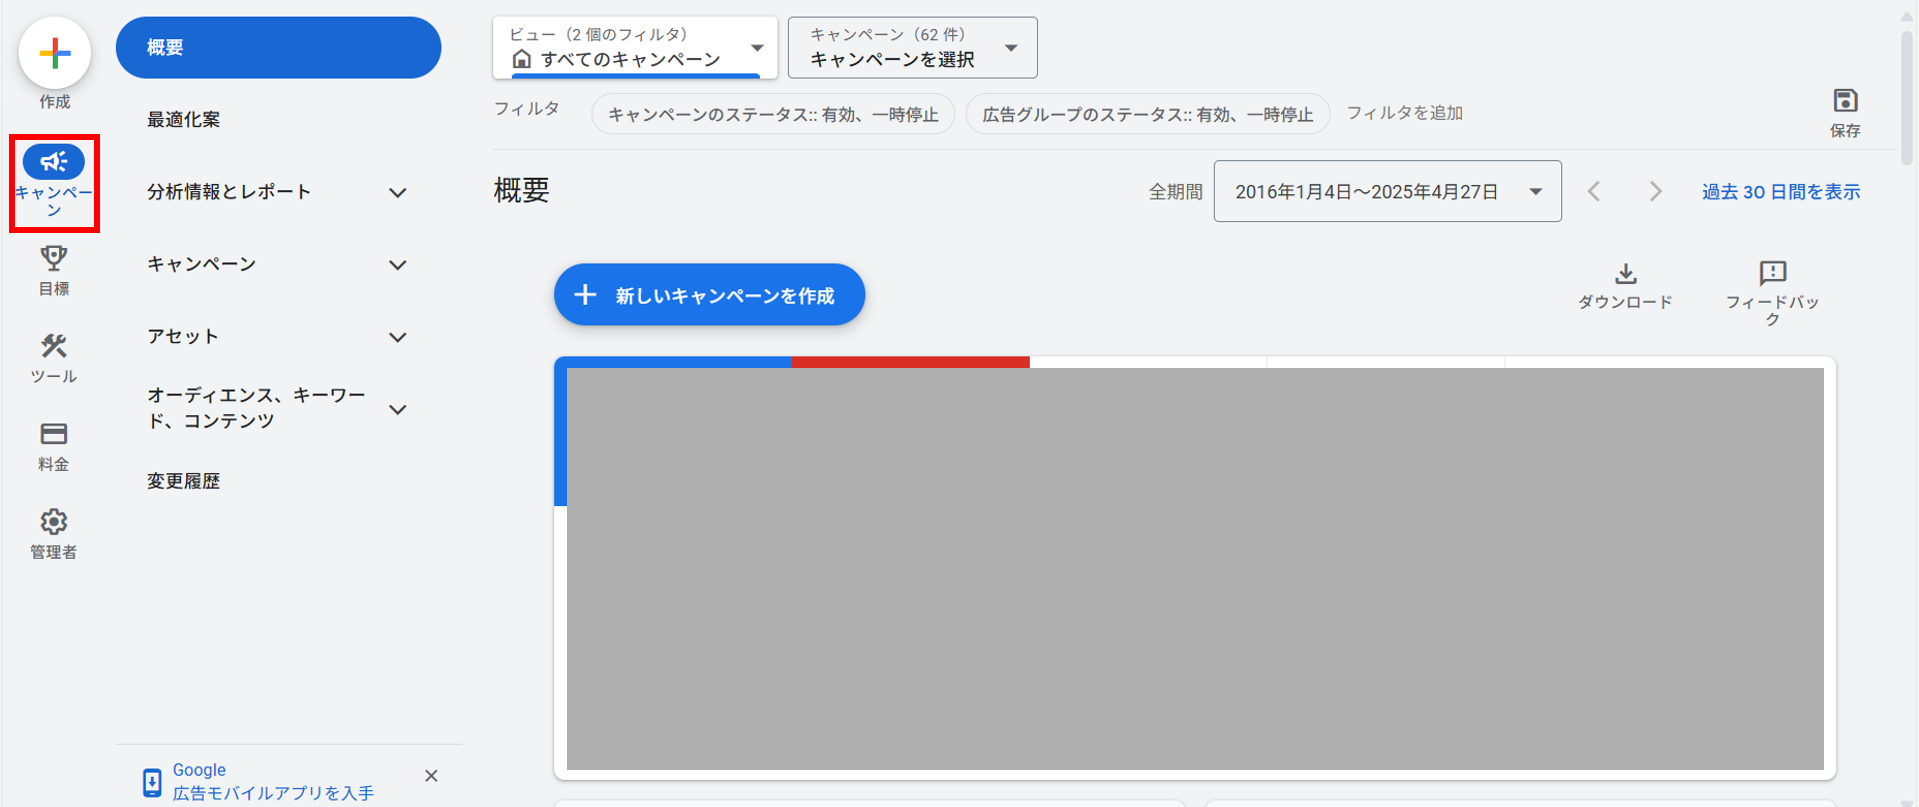Go to next date range arrow
Screen dimensions: 1919x807
1656,191
